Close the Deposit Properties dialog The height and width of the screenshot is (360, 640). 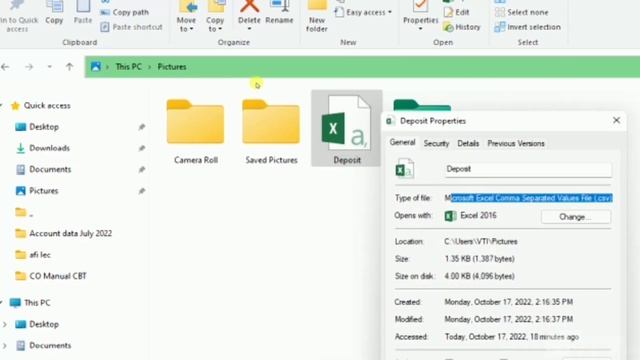point(616,120)
